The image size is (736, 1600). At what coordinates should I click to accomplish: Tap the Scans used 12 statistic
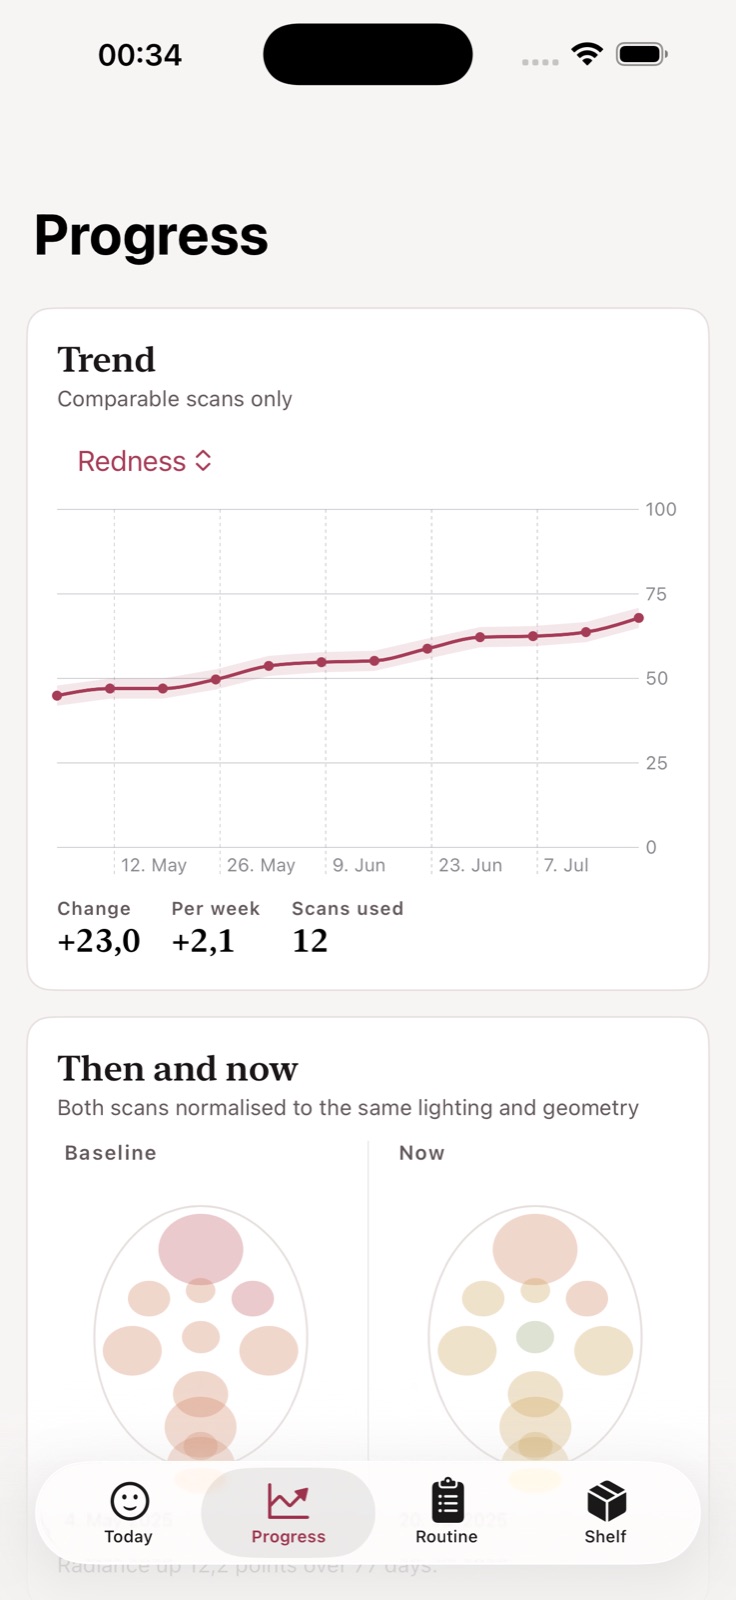coord(347,927)
